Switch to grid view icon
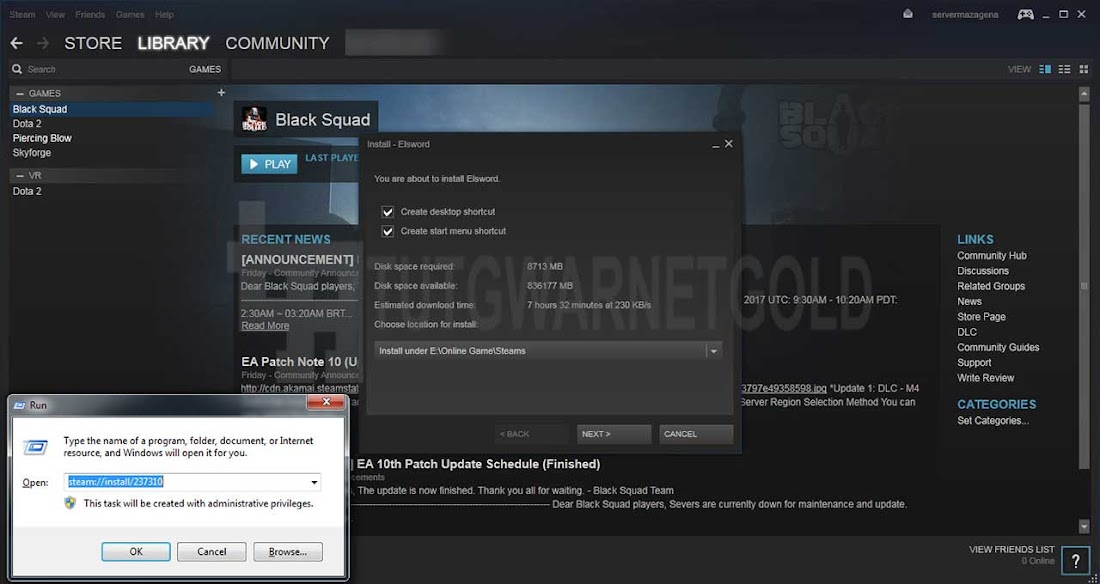Screen dimensions: 1100x584 click(1084, 69)
